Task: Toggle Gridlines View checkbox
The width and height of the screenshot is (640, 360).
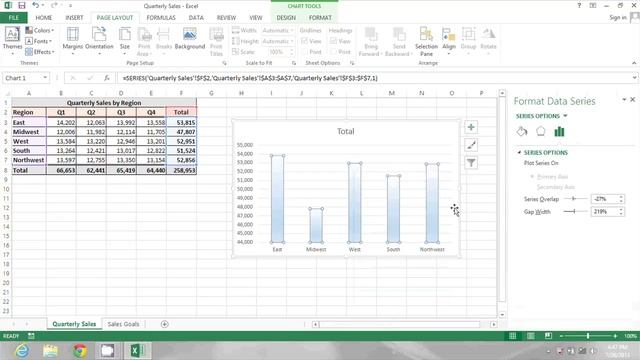Action: (304, 41)
